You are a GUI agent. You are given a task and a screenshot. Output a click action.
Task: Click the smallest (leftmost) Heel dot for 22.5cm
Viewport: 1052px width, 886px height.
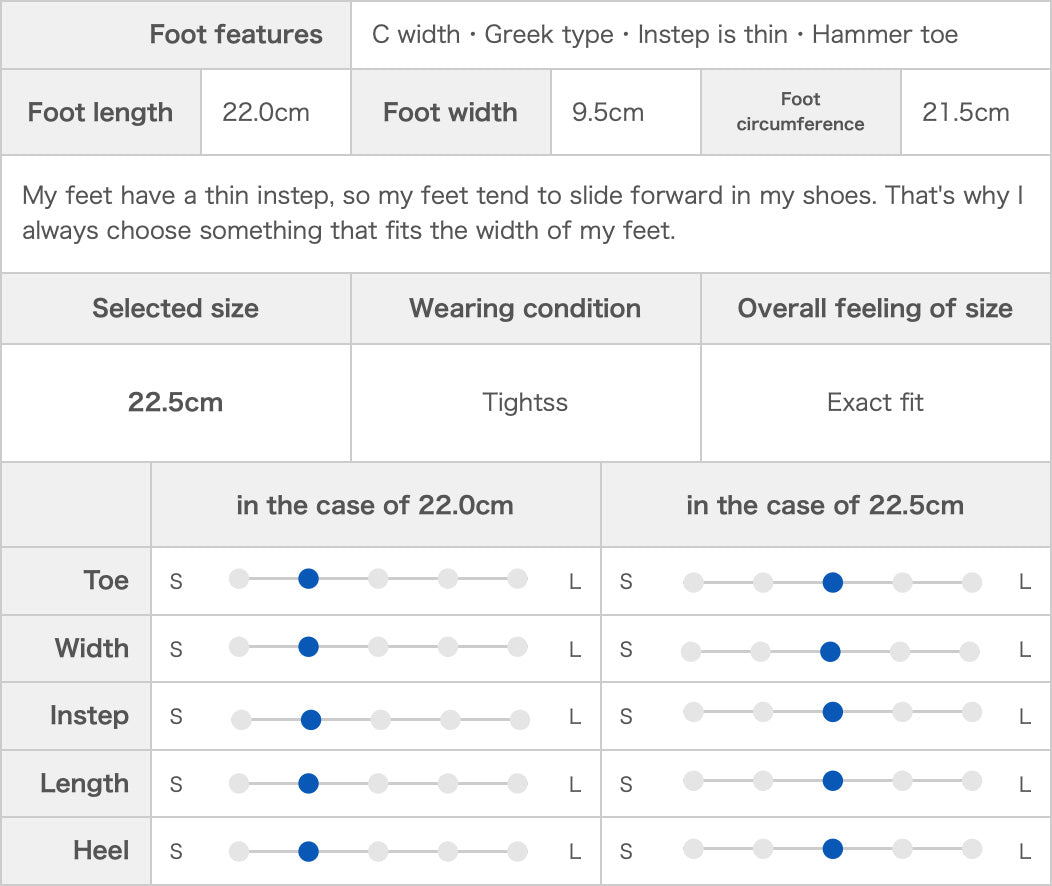[693, 848]
